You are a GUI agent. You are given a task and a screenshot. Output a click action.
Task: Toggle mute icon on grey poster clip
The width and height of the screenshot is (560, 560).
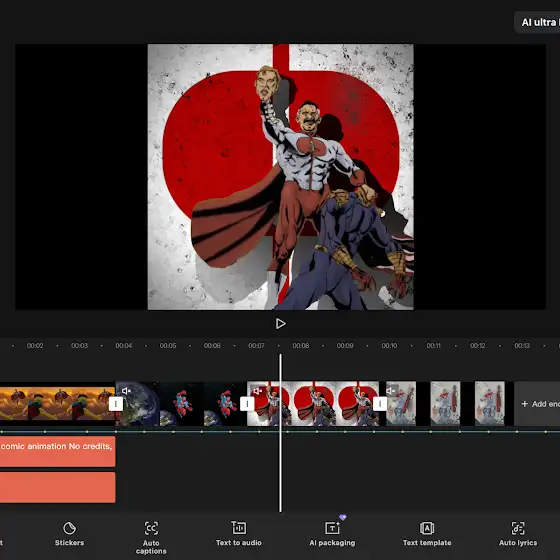coord(391,391)
